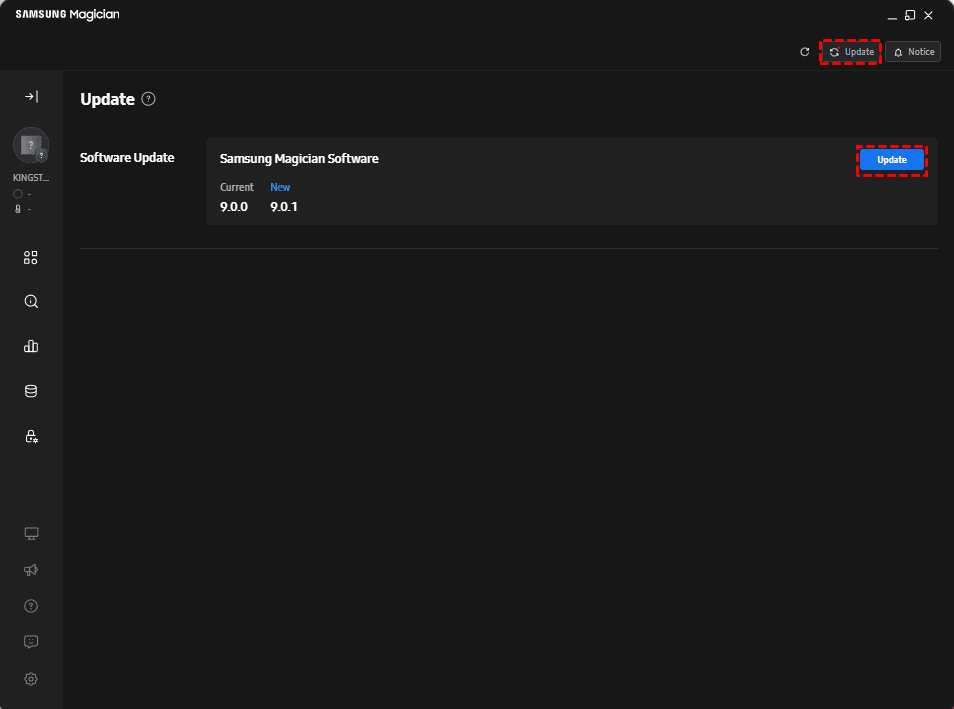Open the Performance Benchmark bar-chart icon
The width and height of the screenshot is (954, 709).
31,346
